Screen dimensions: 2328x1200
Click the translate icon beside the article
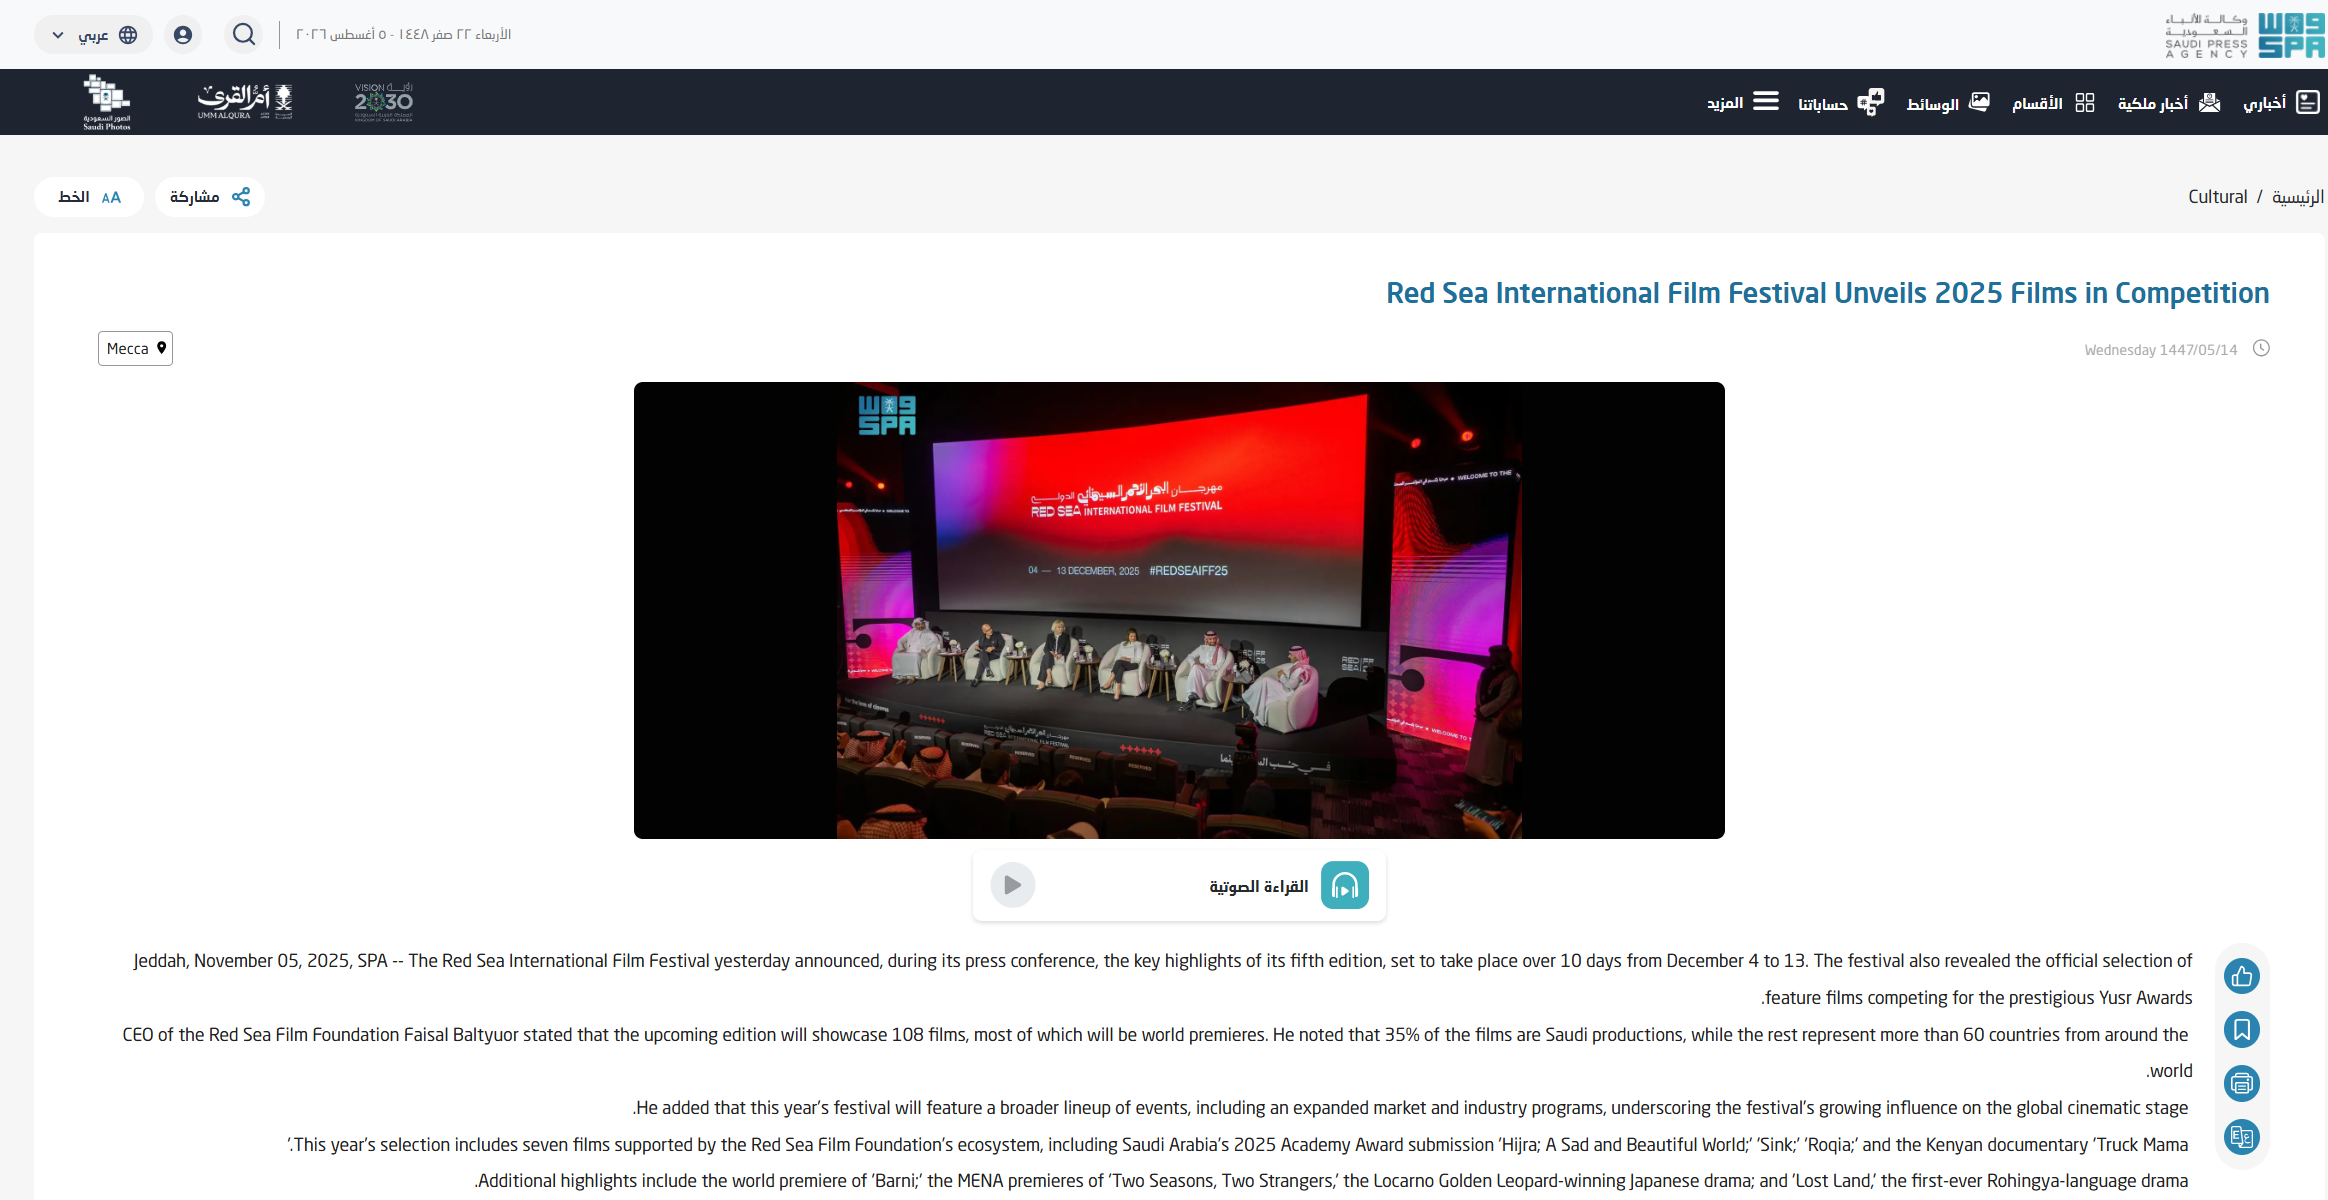click(x=2242, y=1137)
